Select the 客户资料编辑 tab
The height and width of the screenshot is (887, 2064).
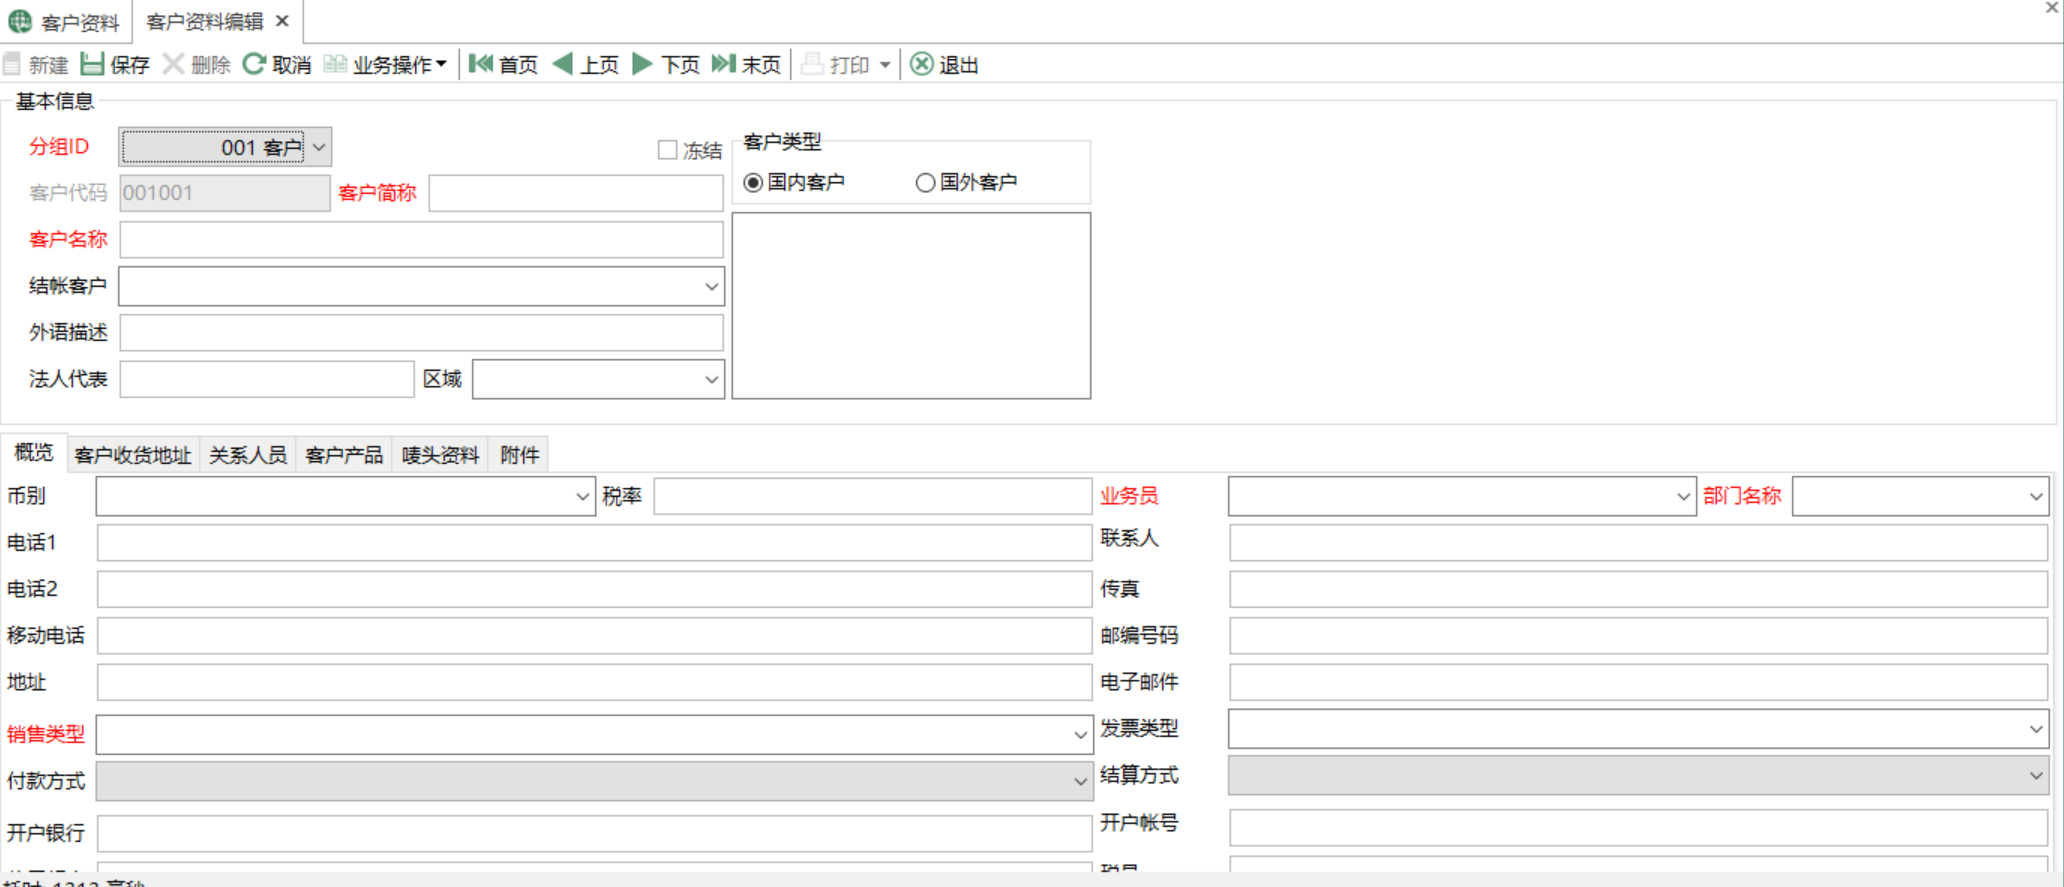tap(205, 21)
